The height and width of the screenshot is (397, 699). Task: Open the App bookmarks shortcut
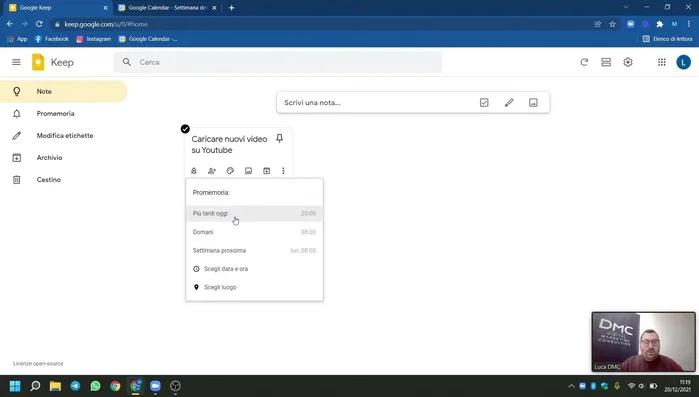17,39
